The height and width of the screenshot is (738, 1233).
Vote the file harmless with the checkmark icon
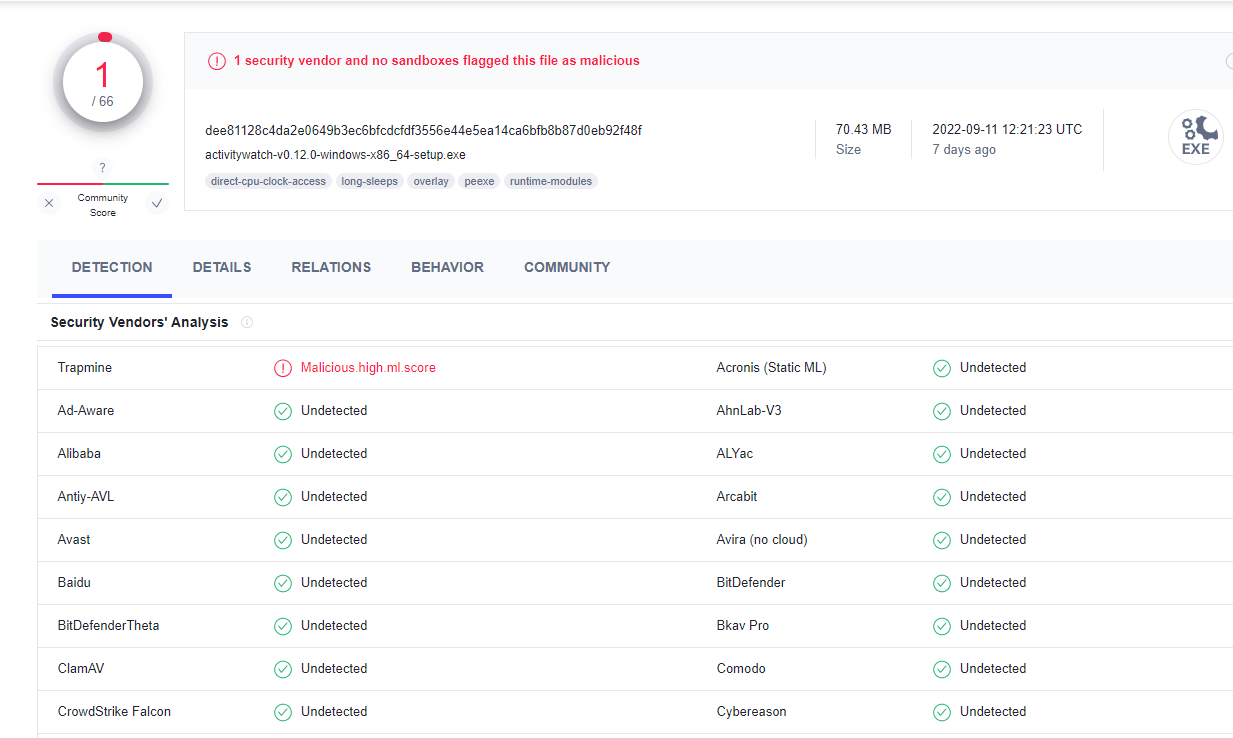[x=156, y=202]
